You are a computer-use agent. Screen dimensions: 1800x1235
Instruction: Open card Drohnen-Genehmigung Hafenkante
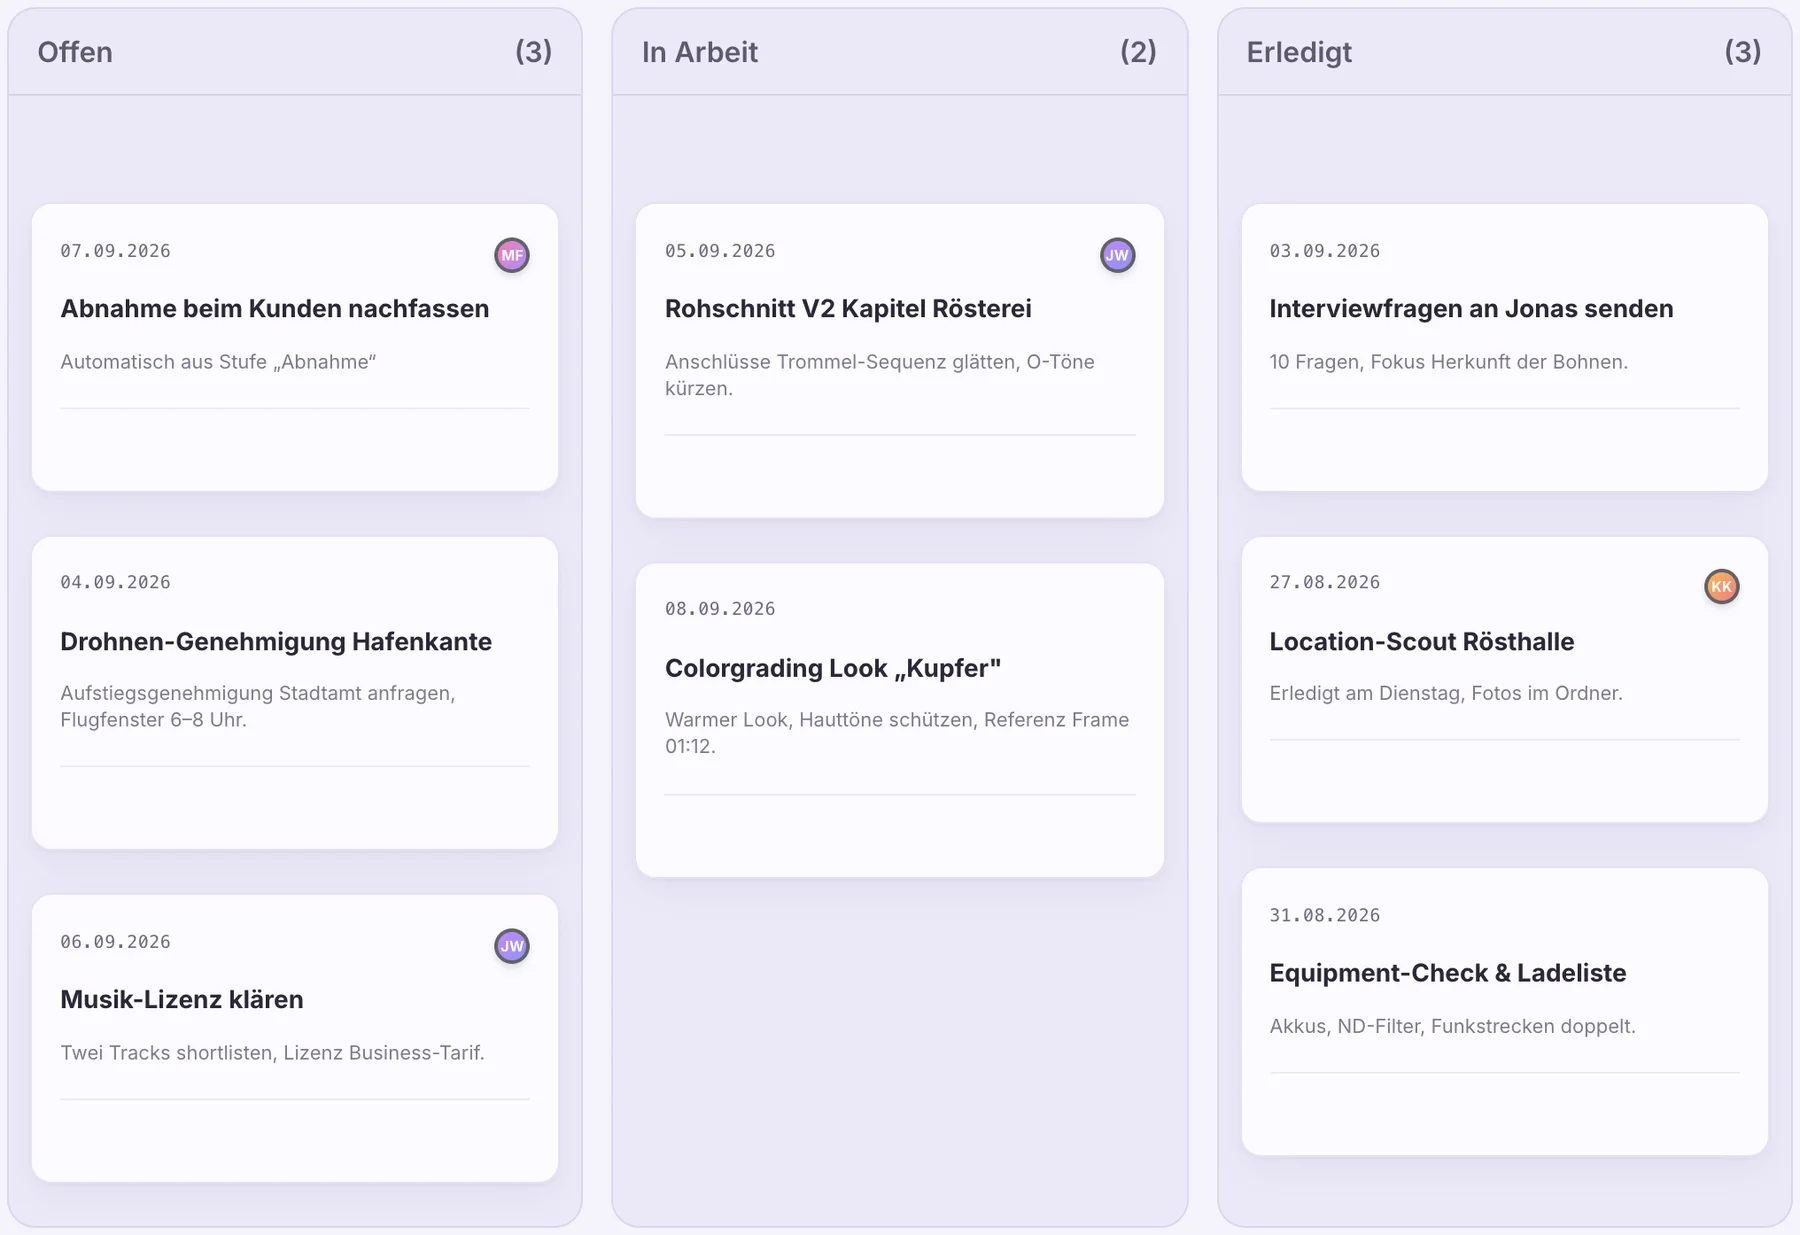(x=294, y=693)
